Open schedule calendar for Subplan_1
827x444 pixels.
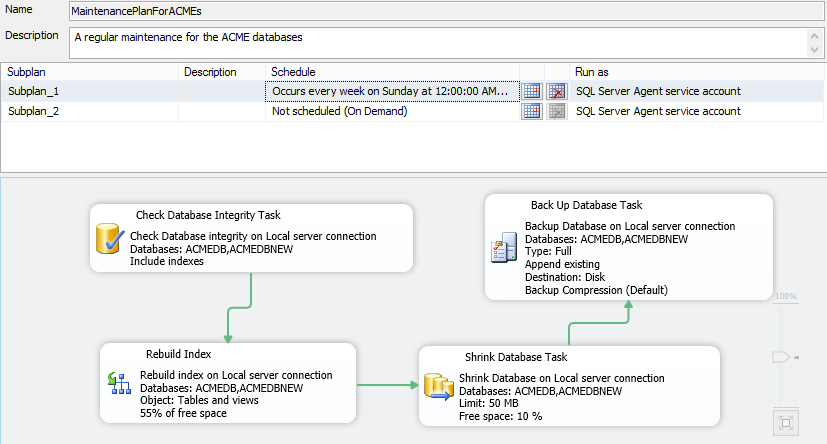click(x=532, y=91)
